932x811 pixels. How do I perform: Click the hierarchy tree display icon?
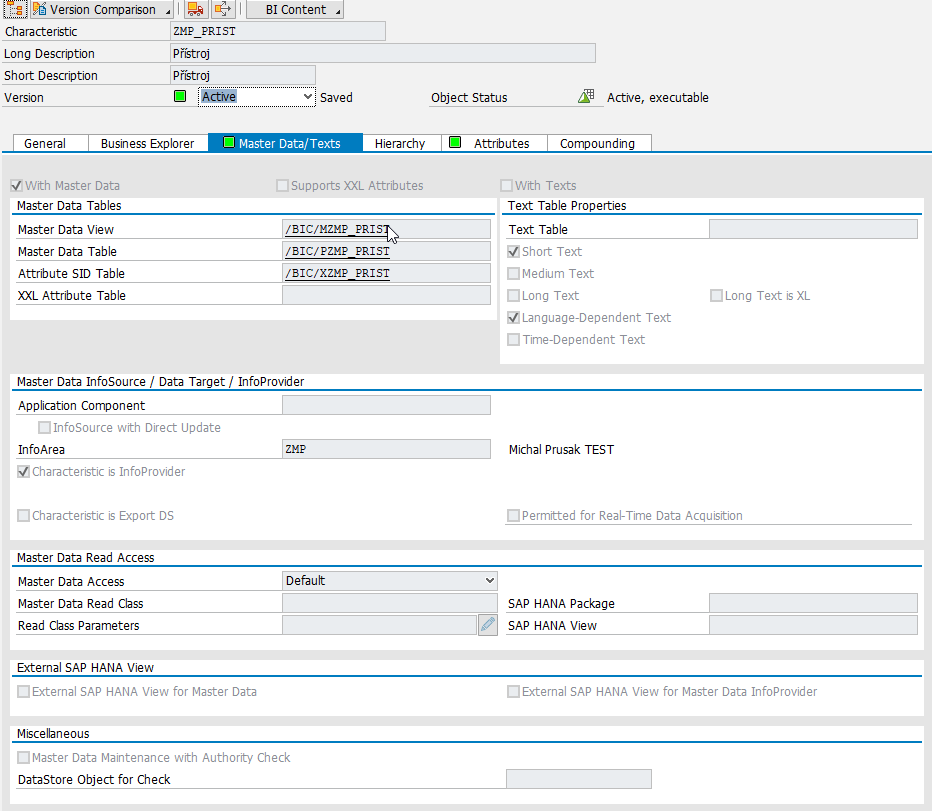tap(14, 10)
